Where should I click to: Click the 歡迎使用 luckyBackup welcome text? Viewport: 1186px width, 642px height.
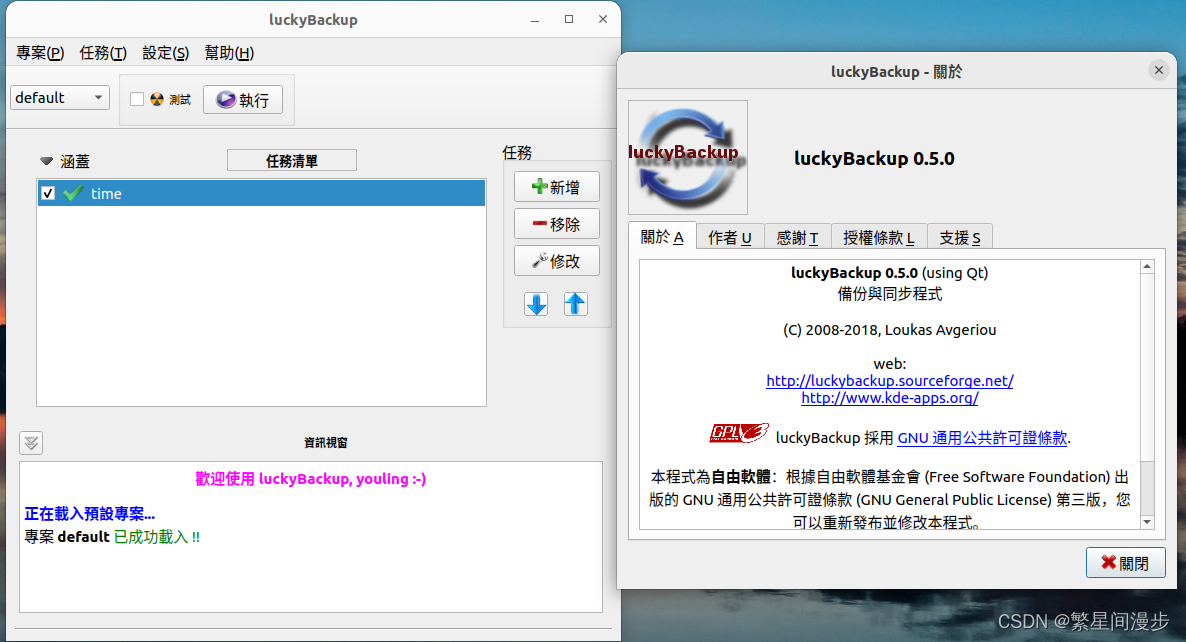point(311,479)
